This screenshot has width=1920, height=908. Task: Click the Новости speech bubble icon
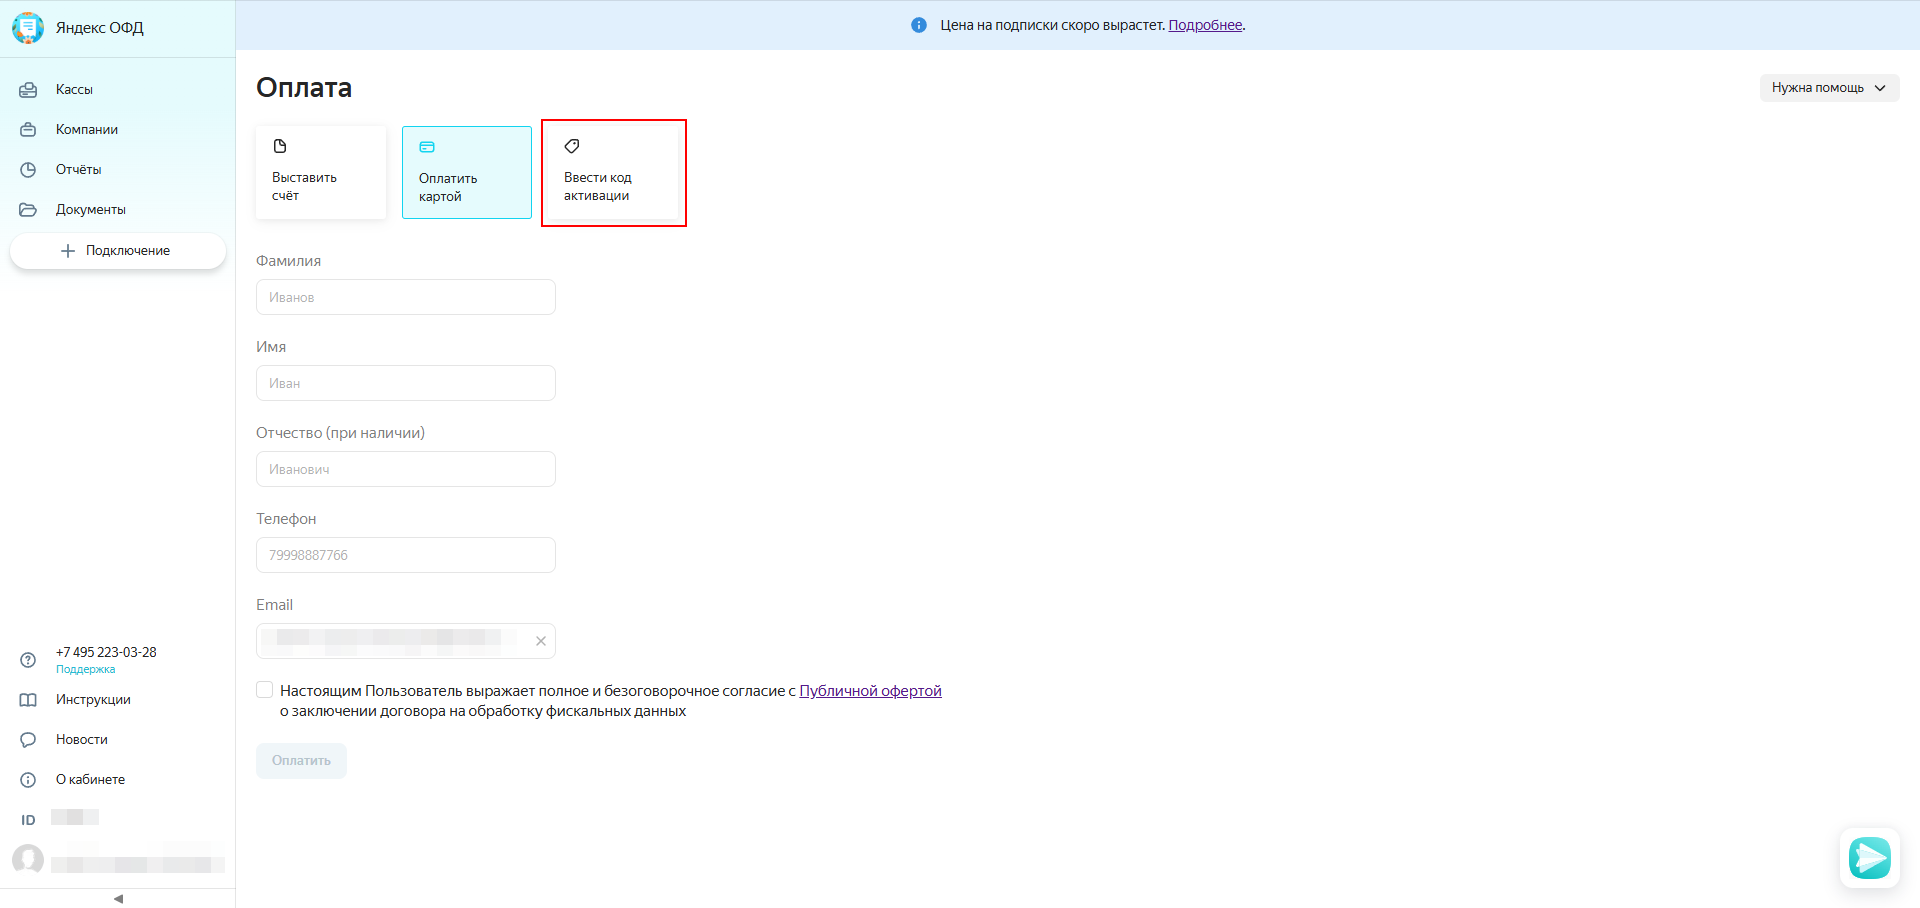pyautogui.click(x=28, y=740)
